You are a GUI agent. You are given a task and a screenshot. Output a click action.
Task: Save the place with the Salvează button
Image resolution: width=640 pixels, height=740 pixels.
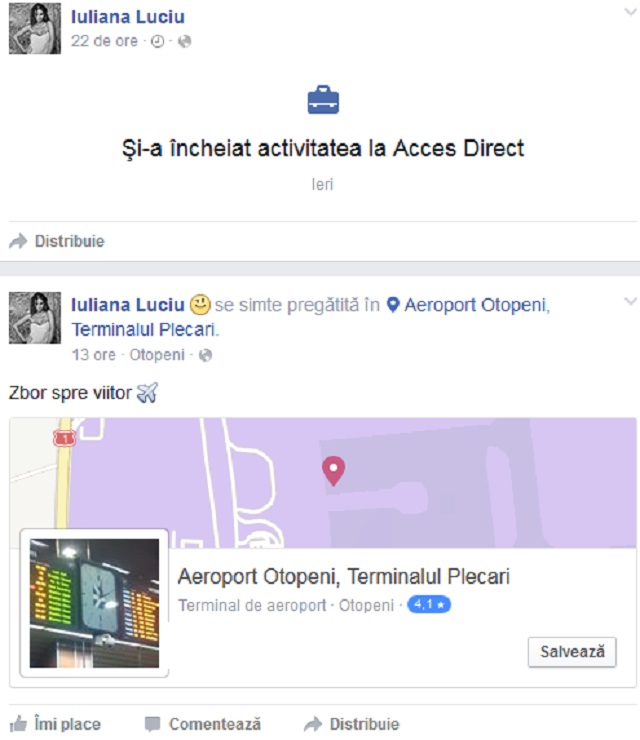[x=572, y=652]
